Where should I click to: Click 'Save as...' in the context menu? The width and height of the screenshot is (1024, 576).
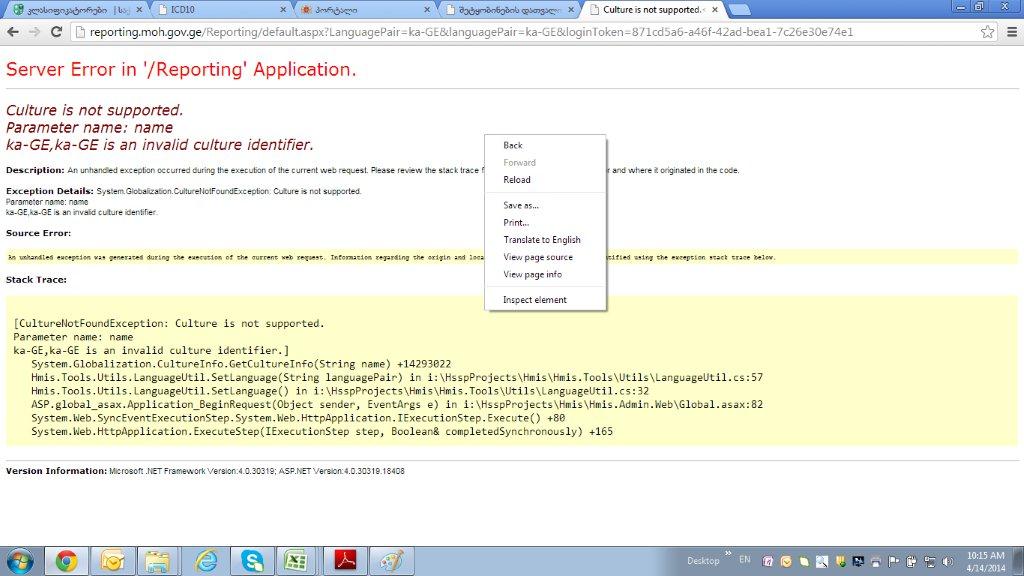[521, 205]
